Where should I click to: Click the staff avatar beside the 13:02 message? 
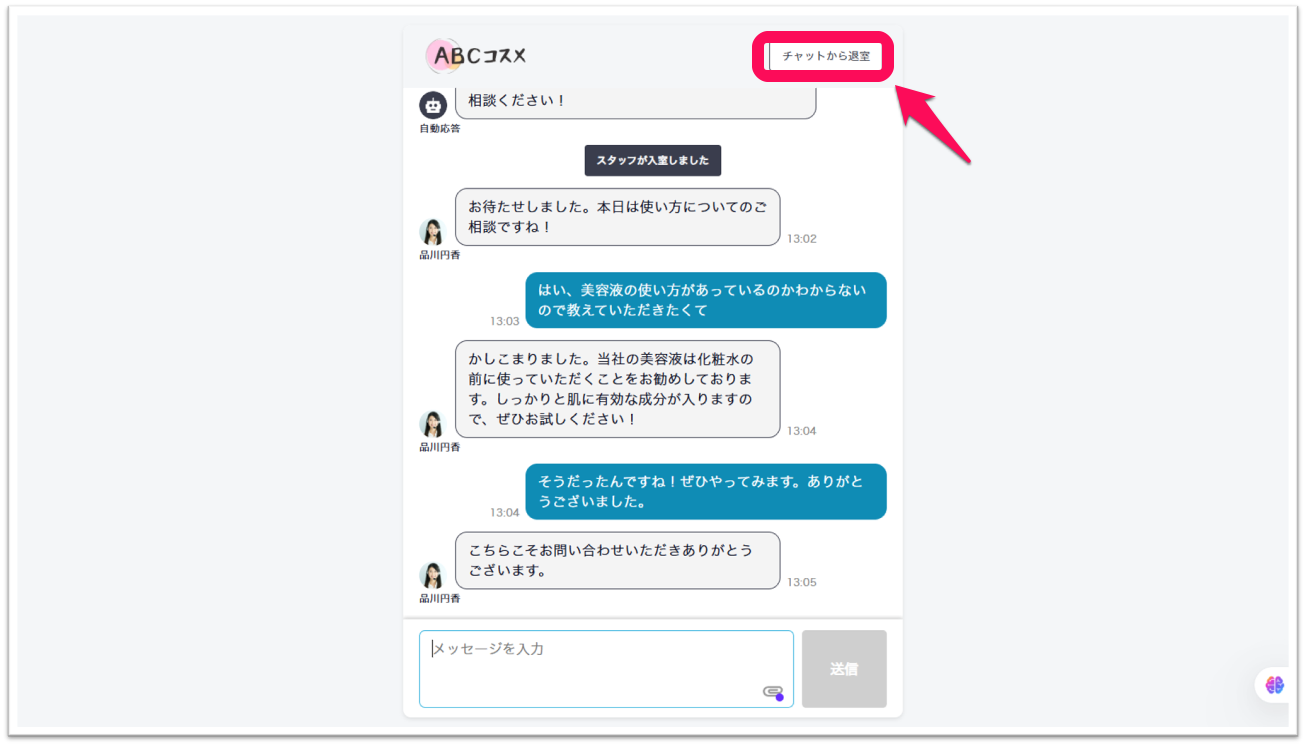coord(432,232)
